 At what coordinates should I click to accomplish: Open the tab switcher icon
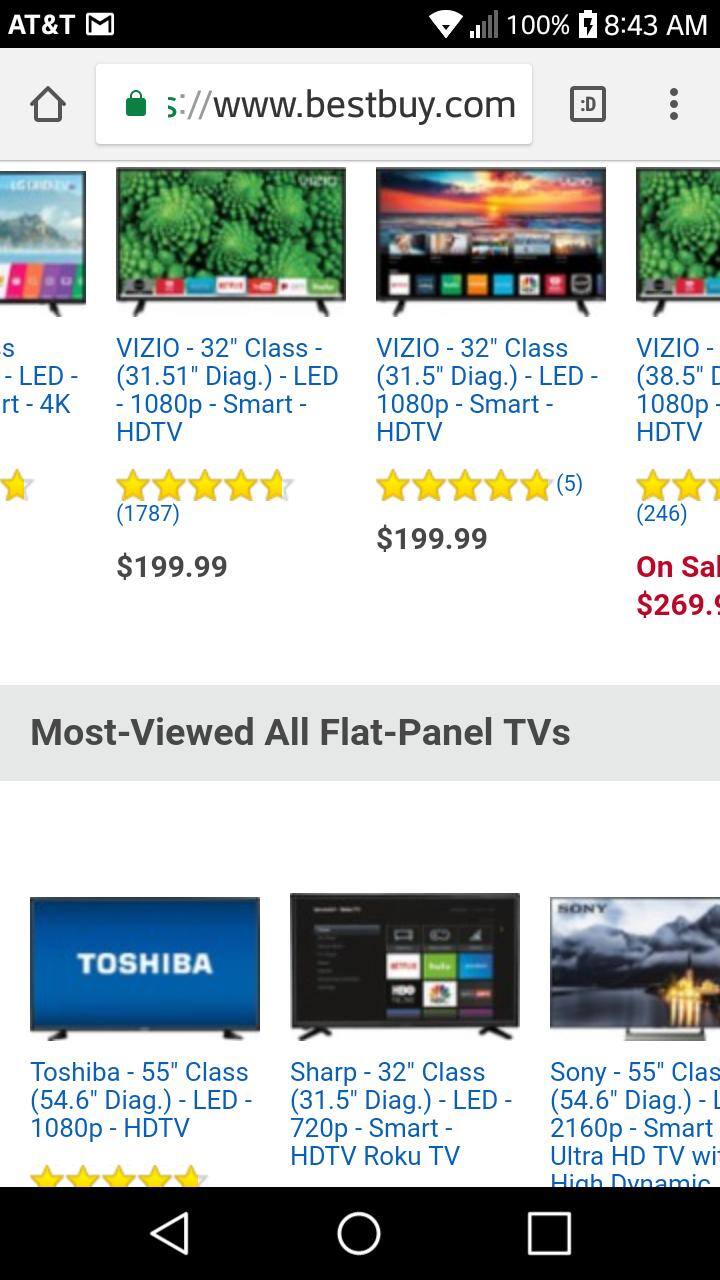pyautogui.click(x=588, y=104)
